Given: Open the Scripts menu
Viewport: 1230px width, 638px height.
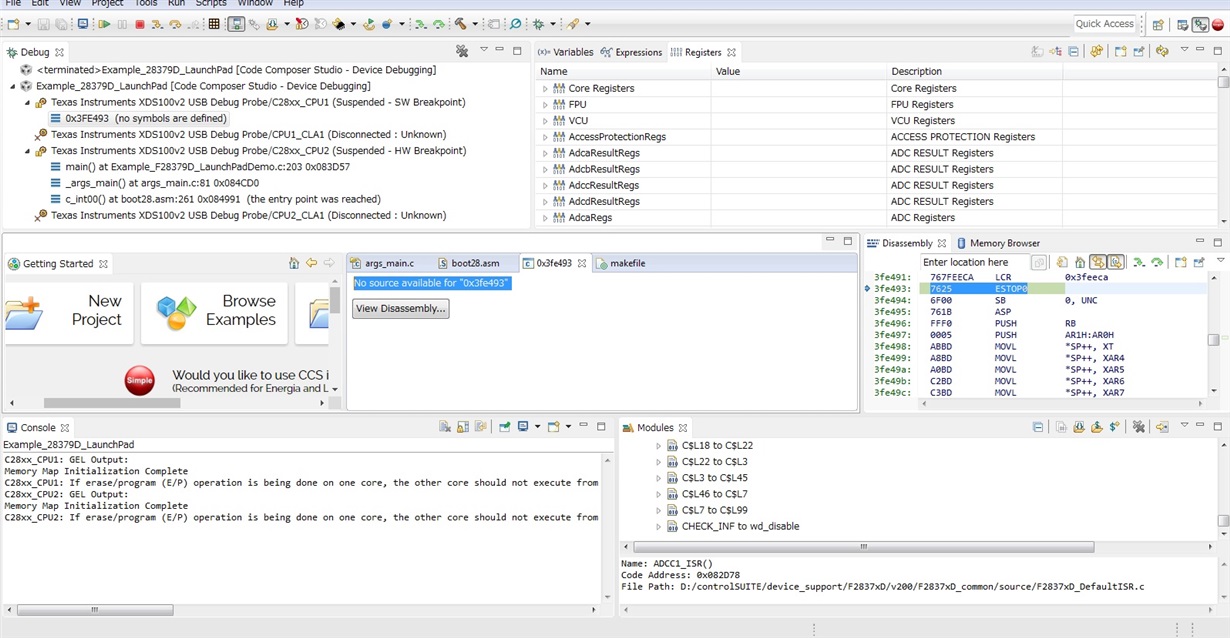Looking at the screenshot, I should [x=211, y=4].
